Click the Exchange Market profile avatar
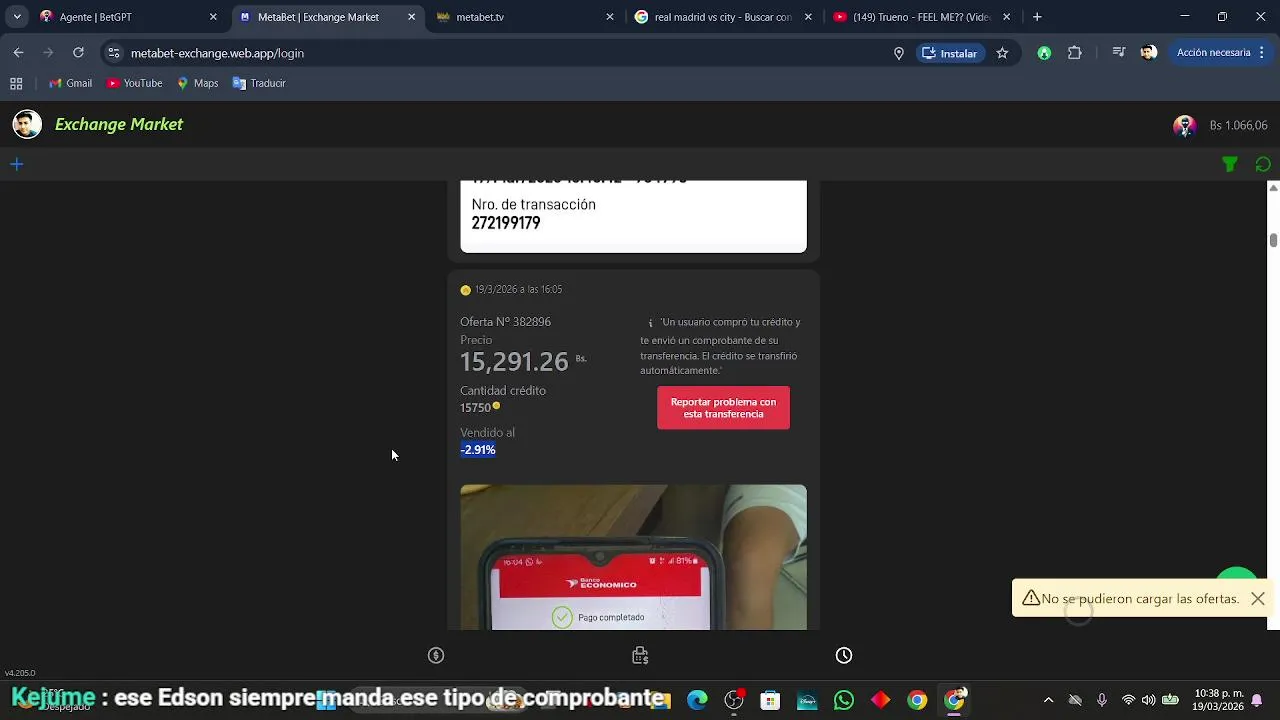Viewport: 1280px width, 720px height. click(x=27, y=124)
